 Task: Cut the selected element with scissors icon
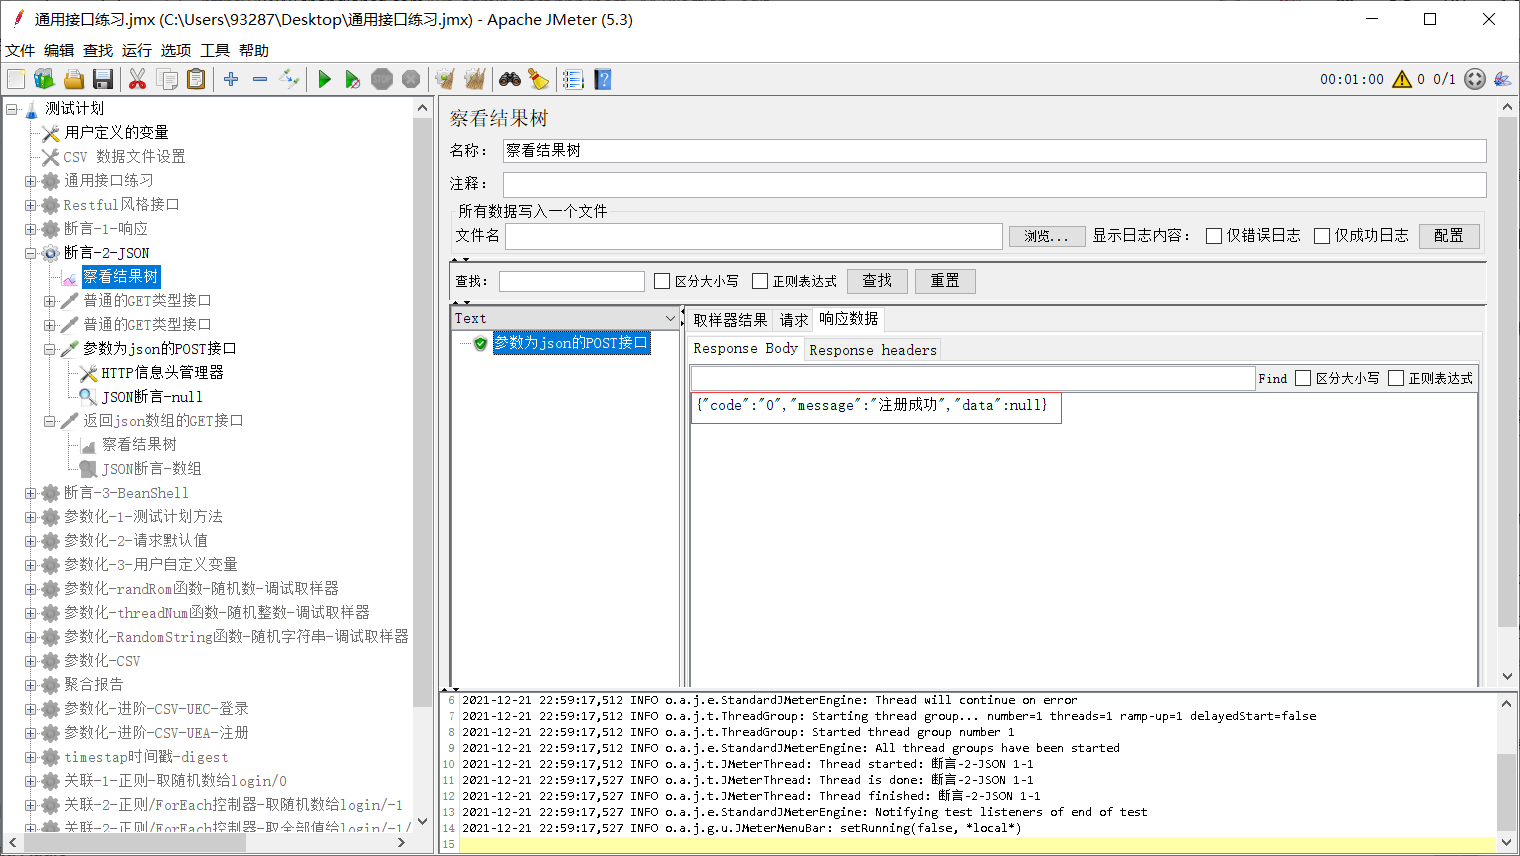tap(138, 79)
